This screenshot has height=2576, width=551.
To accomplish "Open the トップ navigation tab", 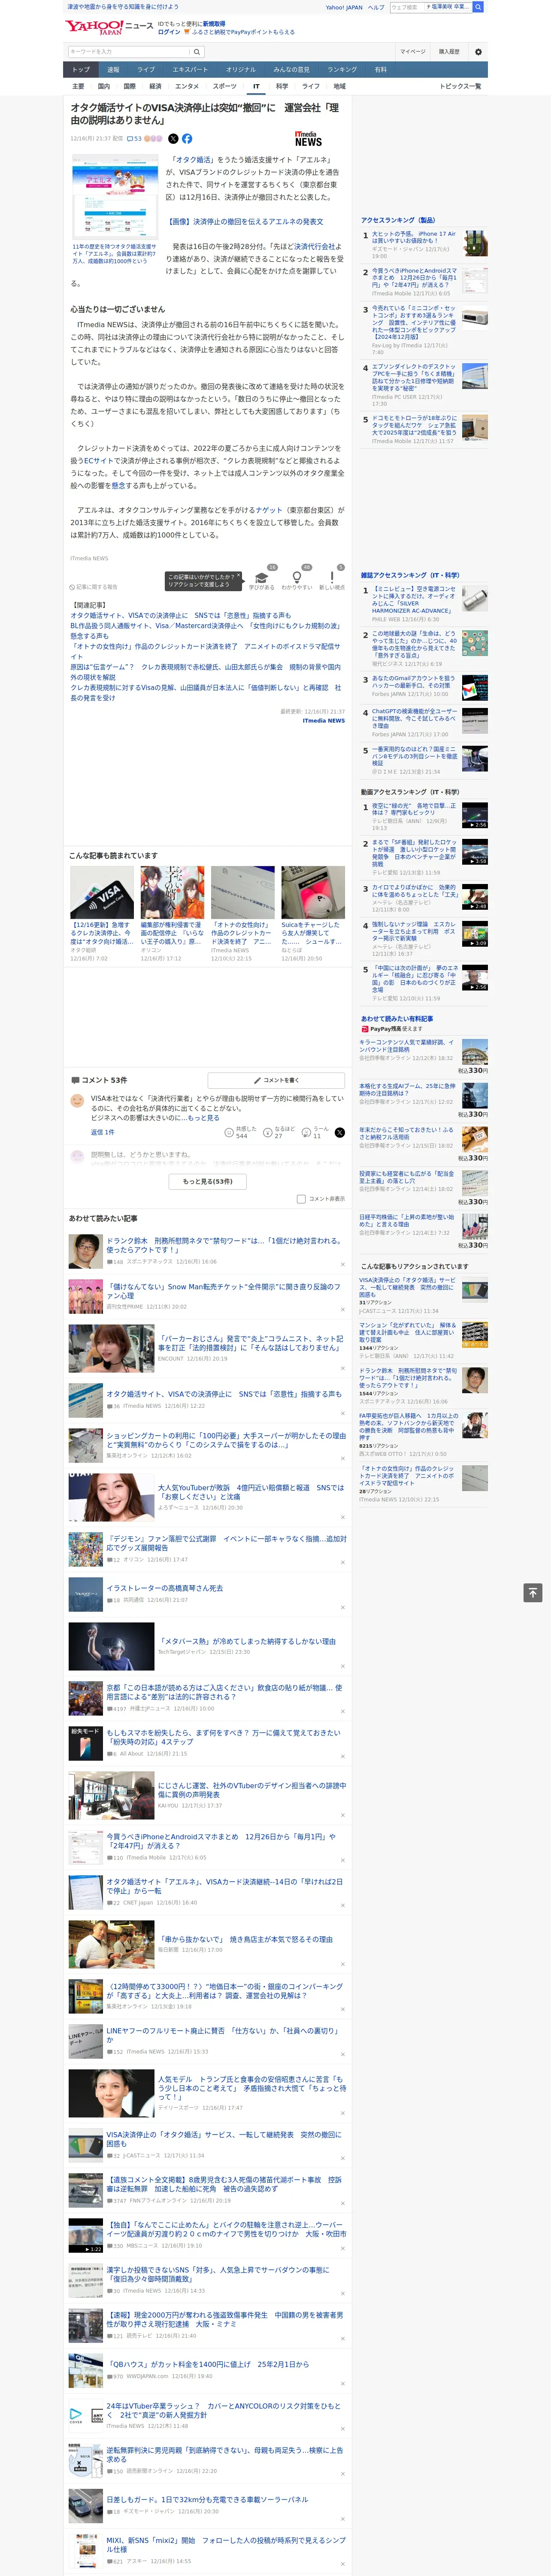I will pyautogui.click(x=81, y=69).
